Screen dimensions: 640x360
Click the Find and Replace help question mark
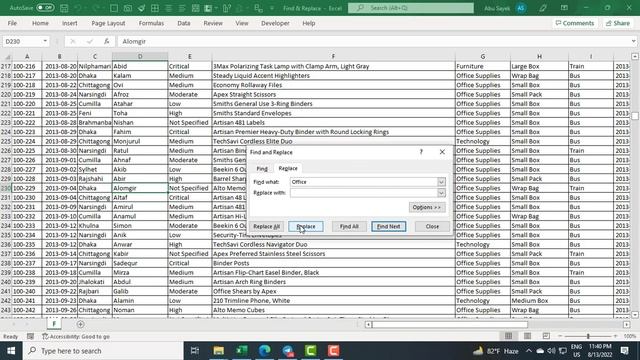click(x=421, y=152)
